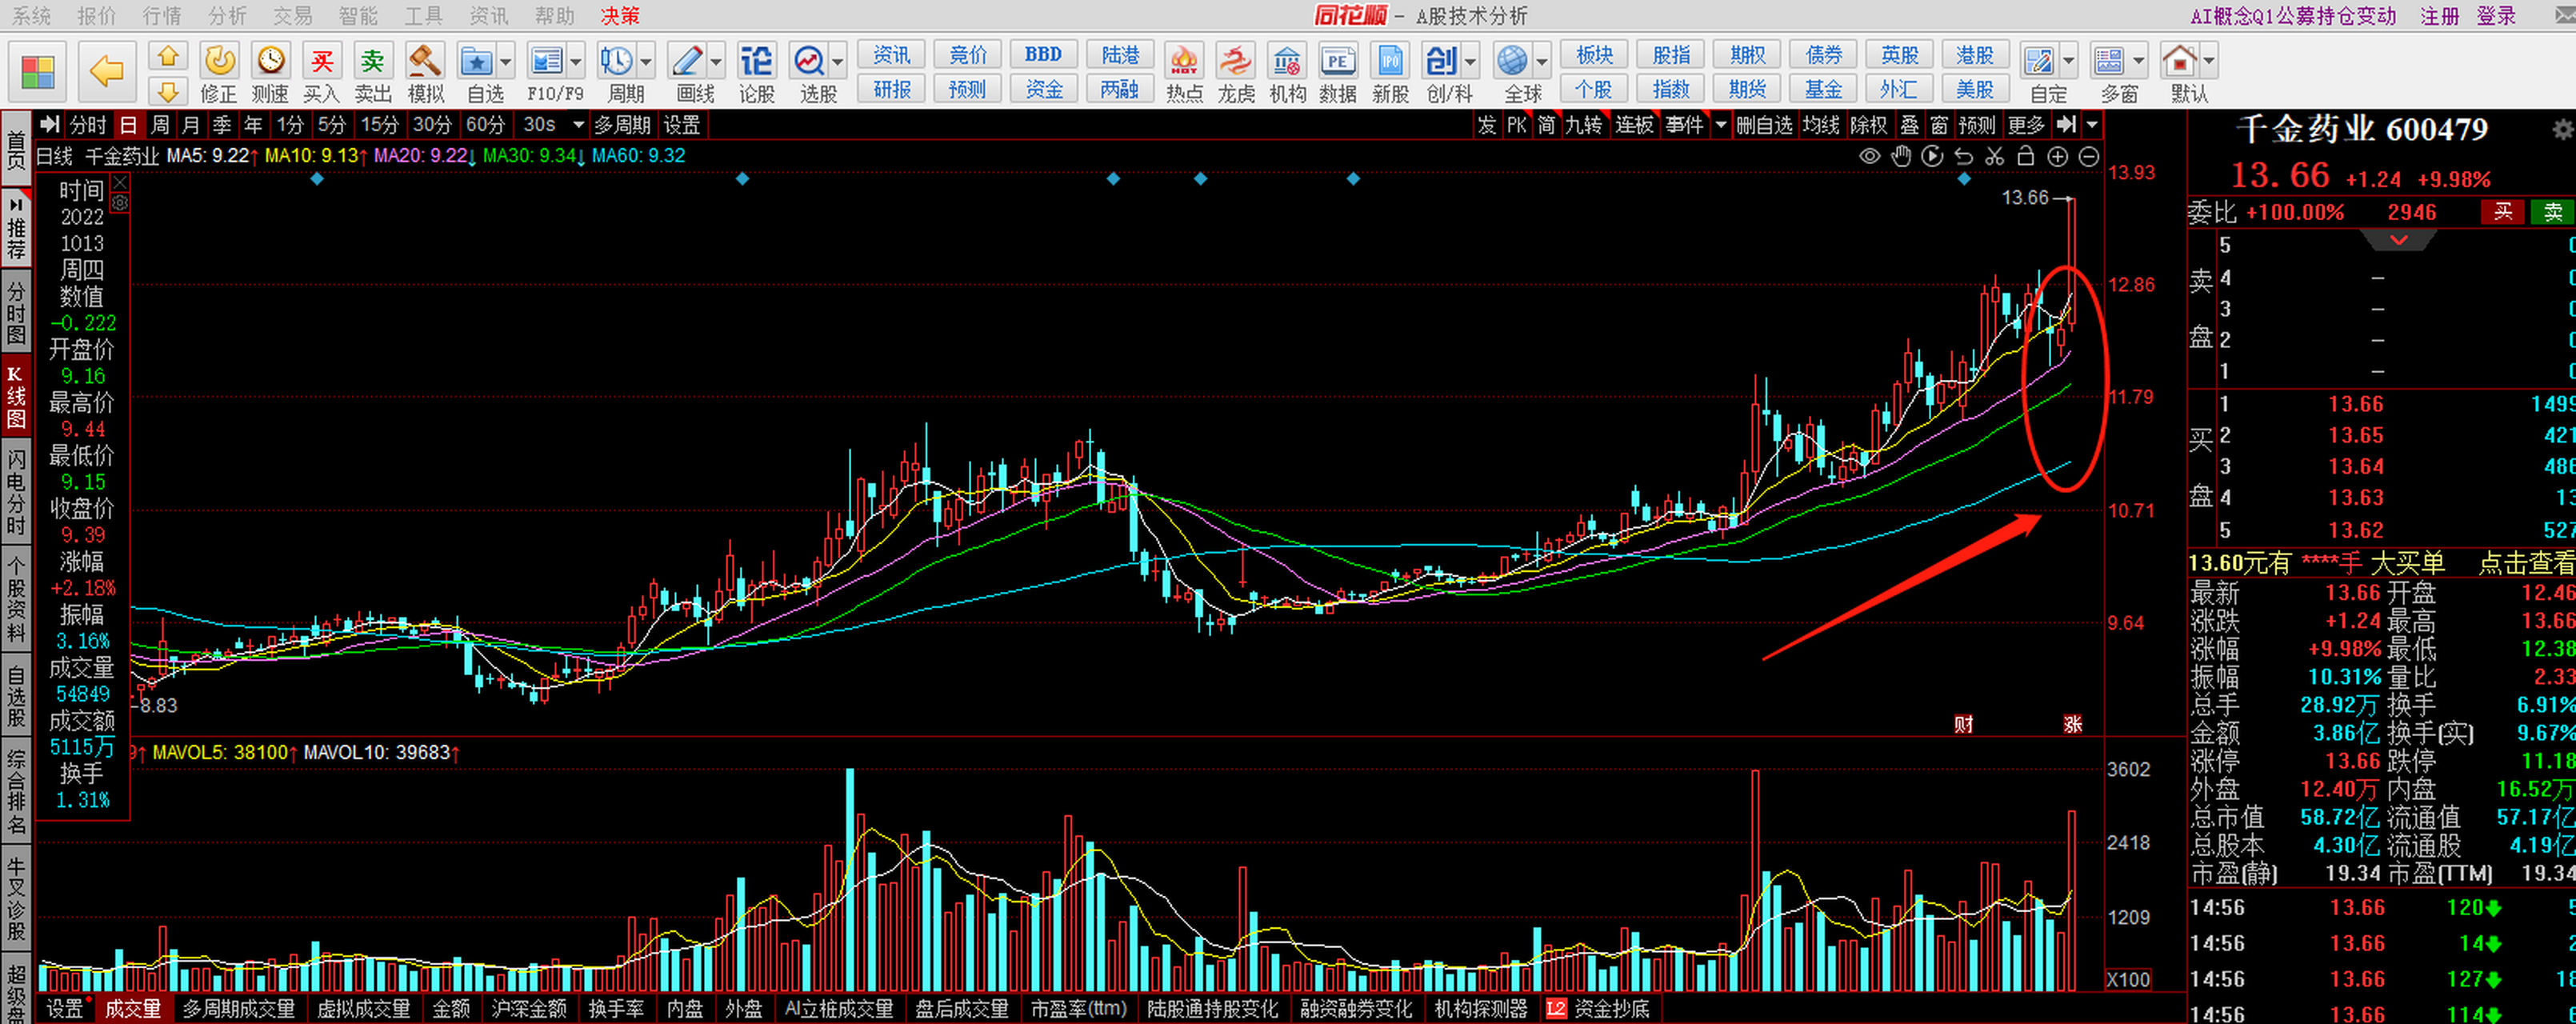This screenshot has width=2576, height=1024.
Task: Click 点击查看 link for big orders
Action: [x=2526, y=564]
